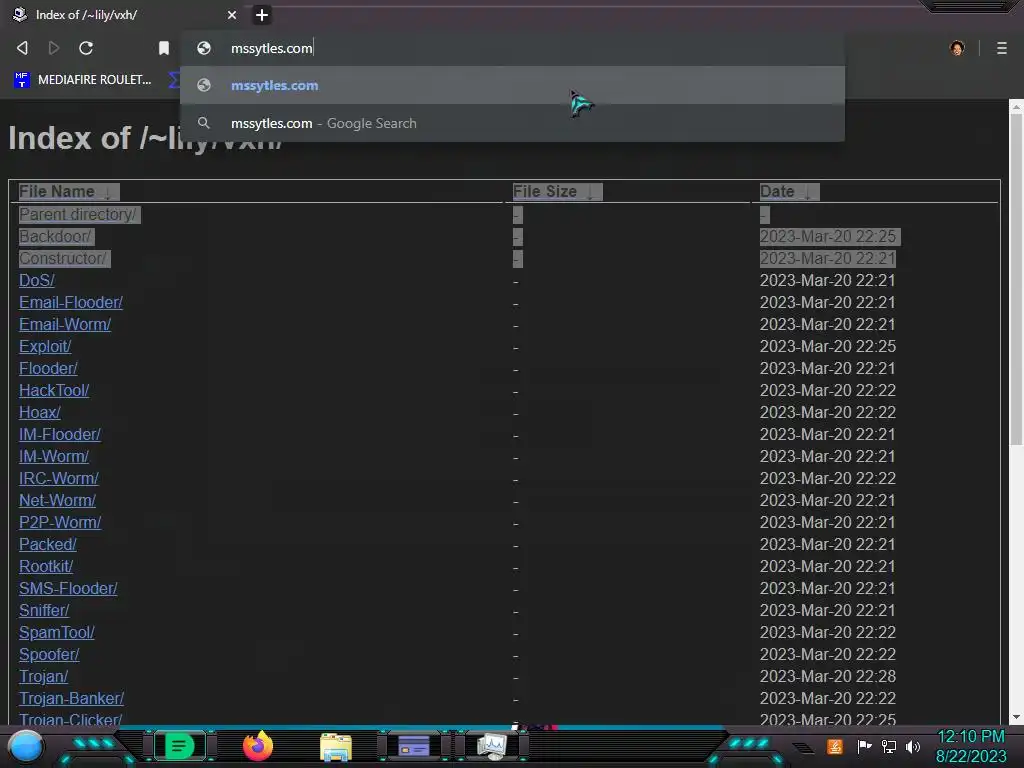This screenshot has width=1024, height=768.
Task: Open the Backdoor/ folder
Action: pyautogui.click(x=55, y=236)
